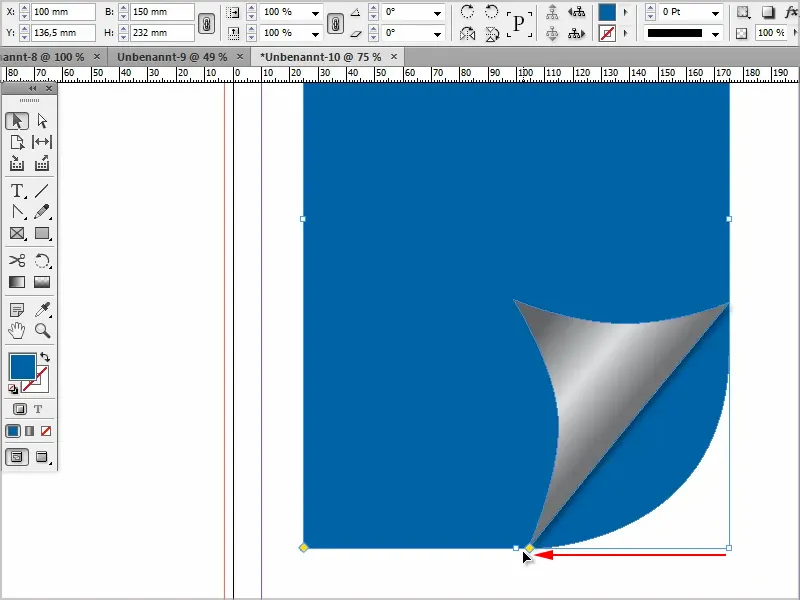Choose the Rectangle tool
Screen dimensions: 800x600
click(42, 234)
